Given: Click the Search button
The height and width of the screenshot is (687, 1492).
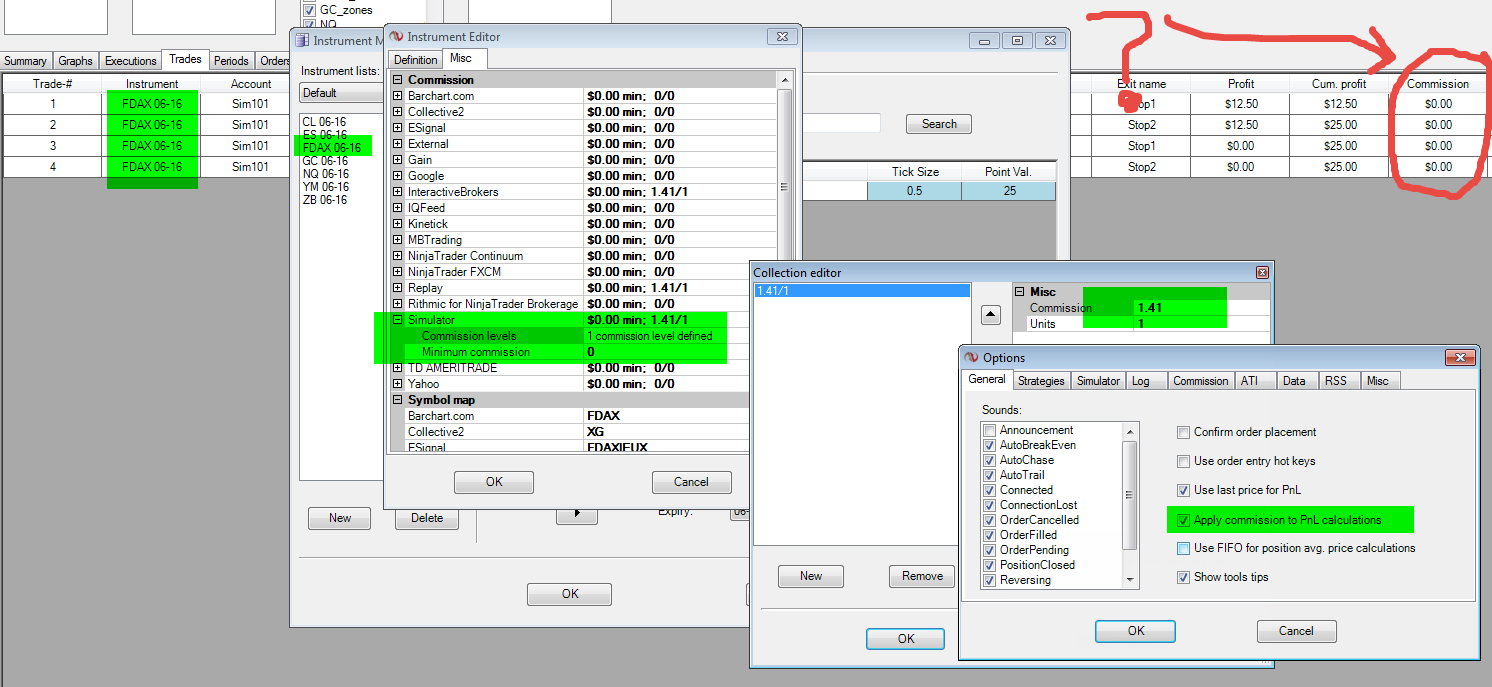Looking at the screenshot, I should pyautogui.click(x=939, y=124).
